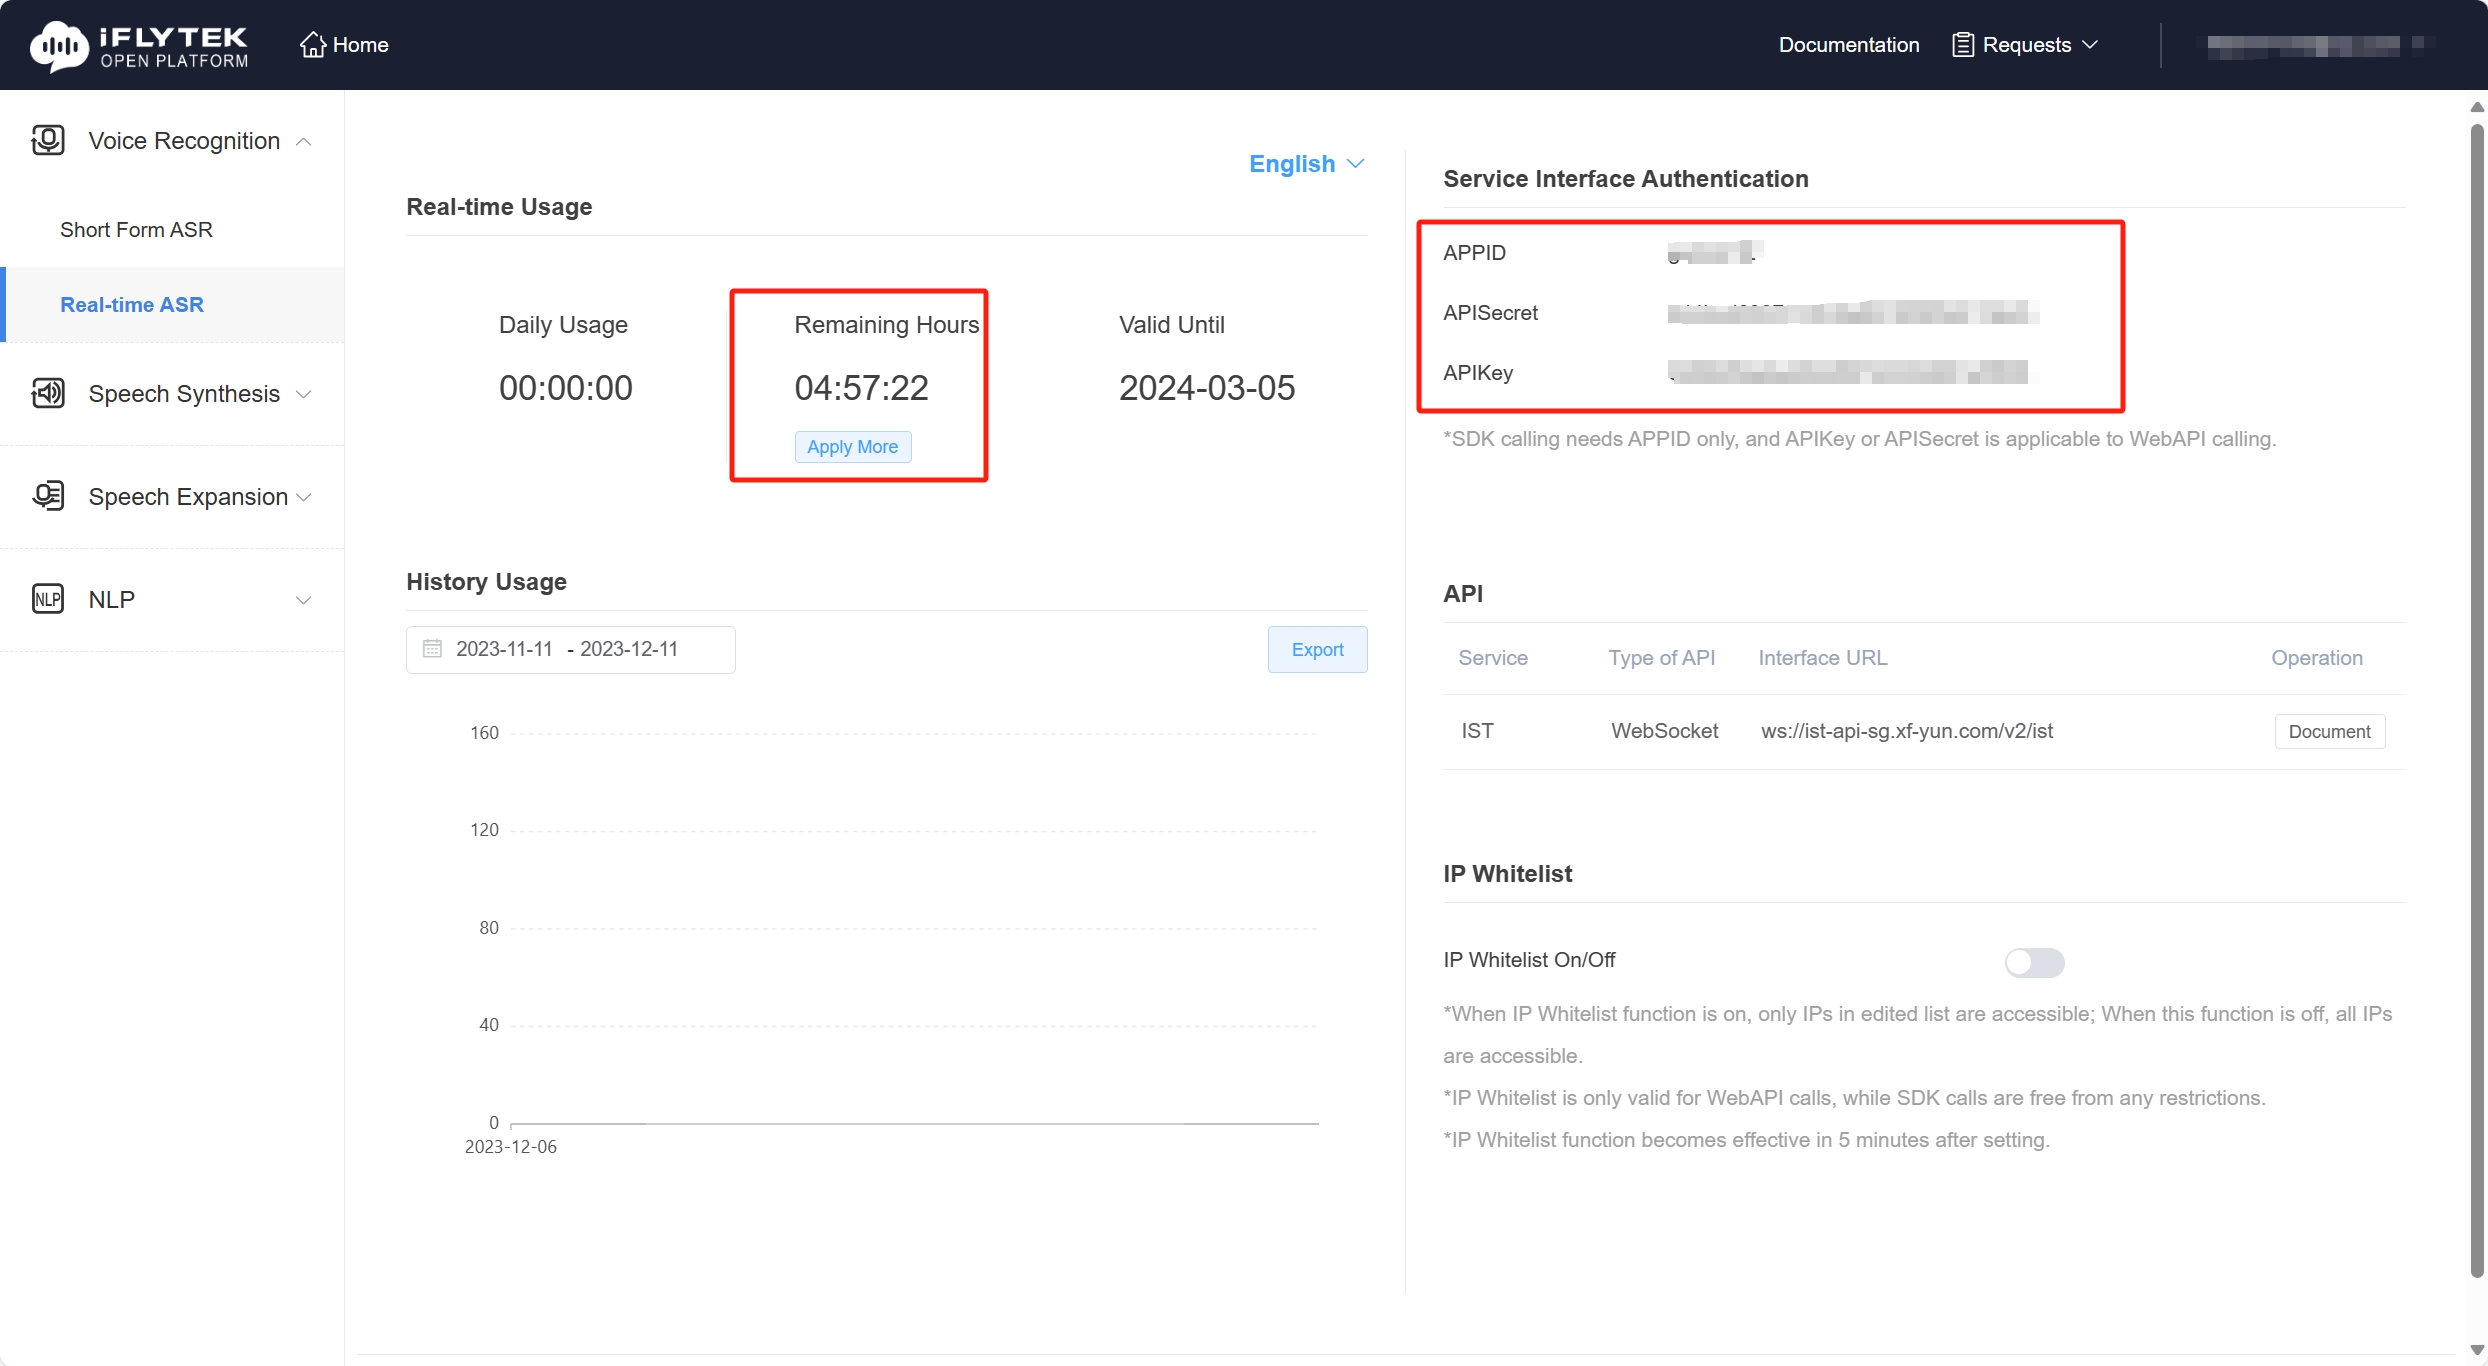
Task: Click the NLP sidebar icon
Action: pyautogui.click(x=48, y=599)
